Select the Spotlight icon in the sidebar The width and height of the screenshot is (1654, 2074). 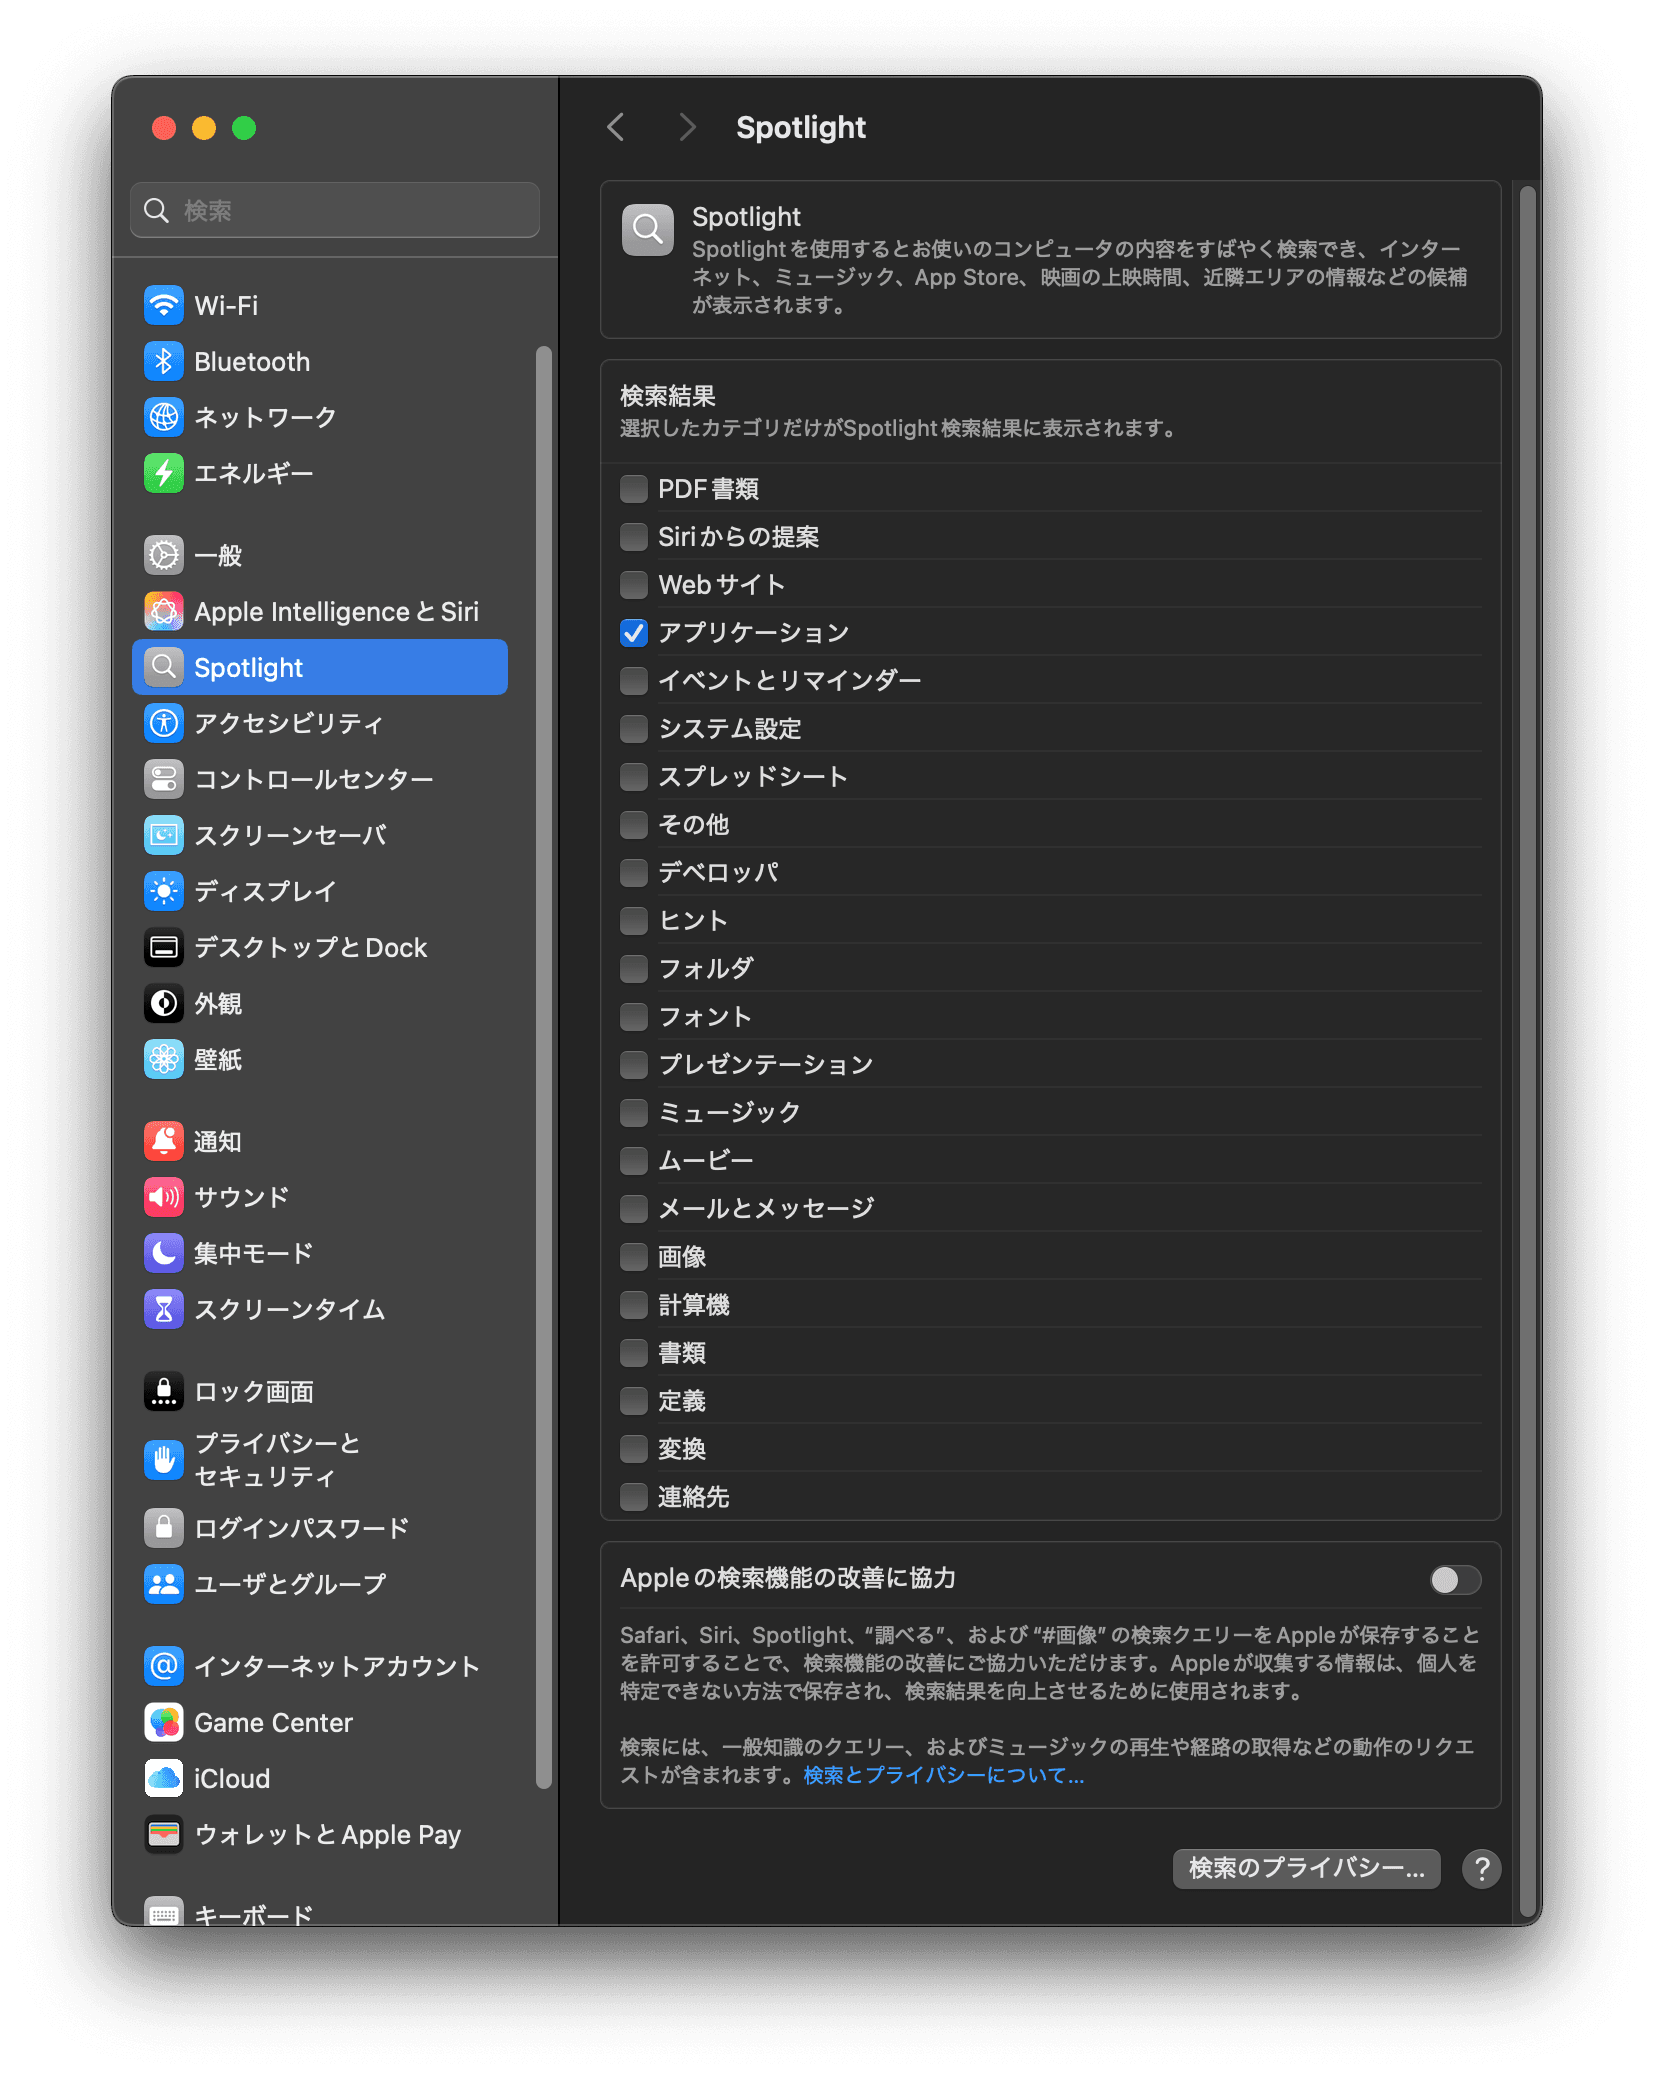click(165, 667)
